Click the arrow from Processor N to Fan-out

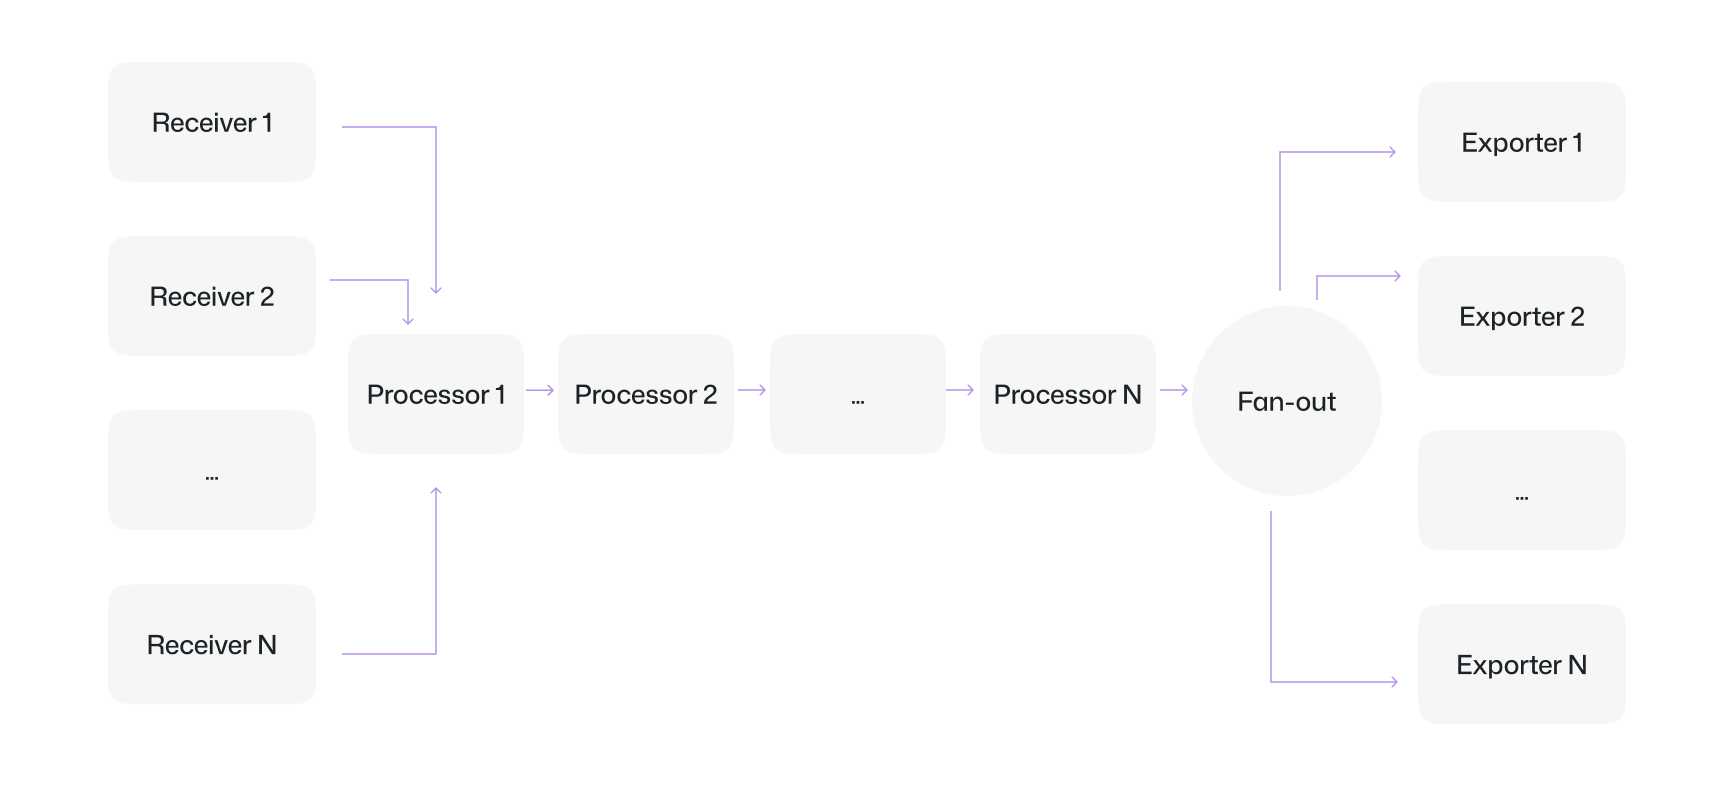point(1174,390)
